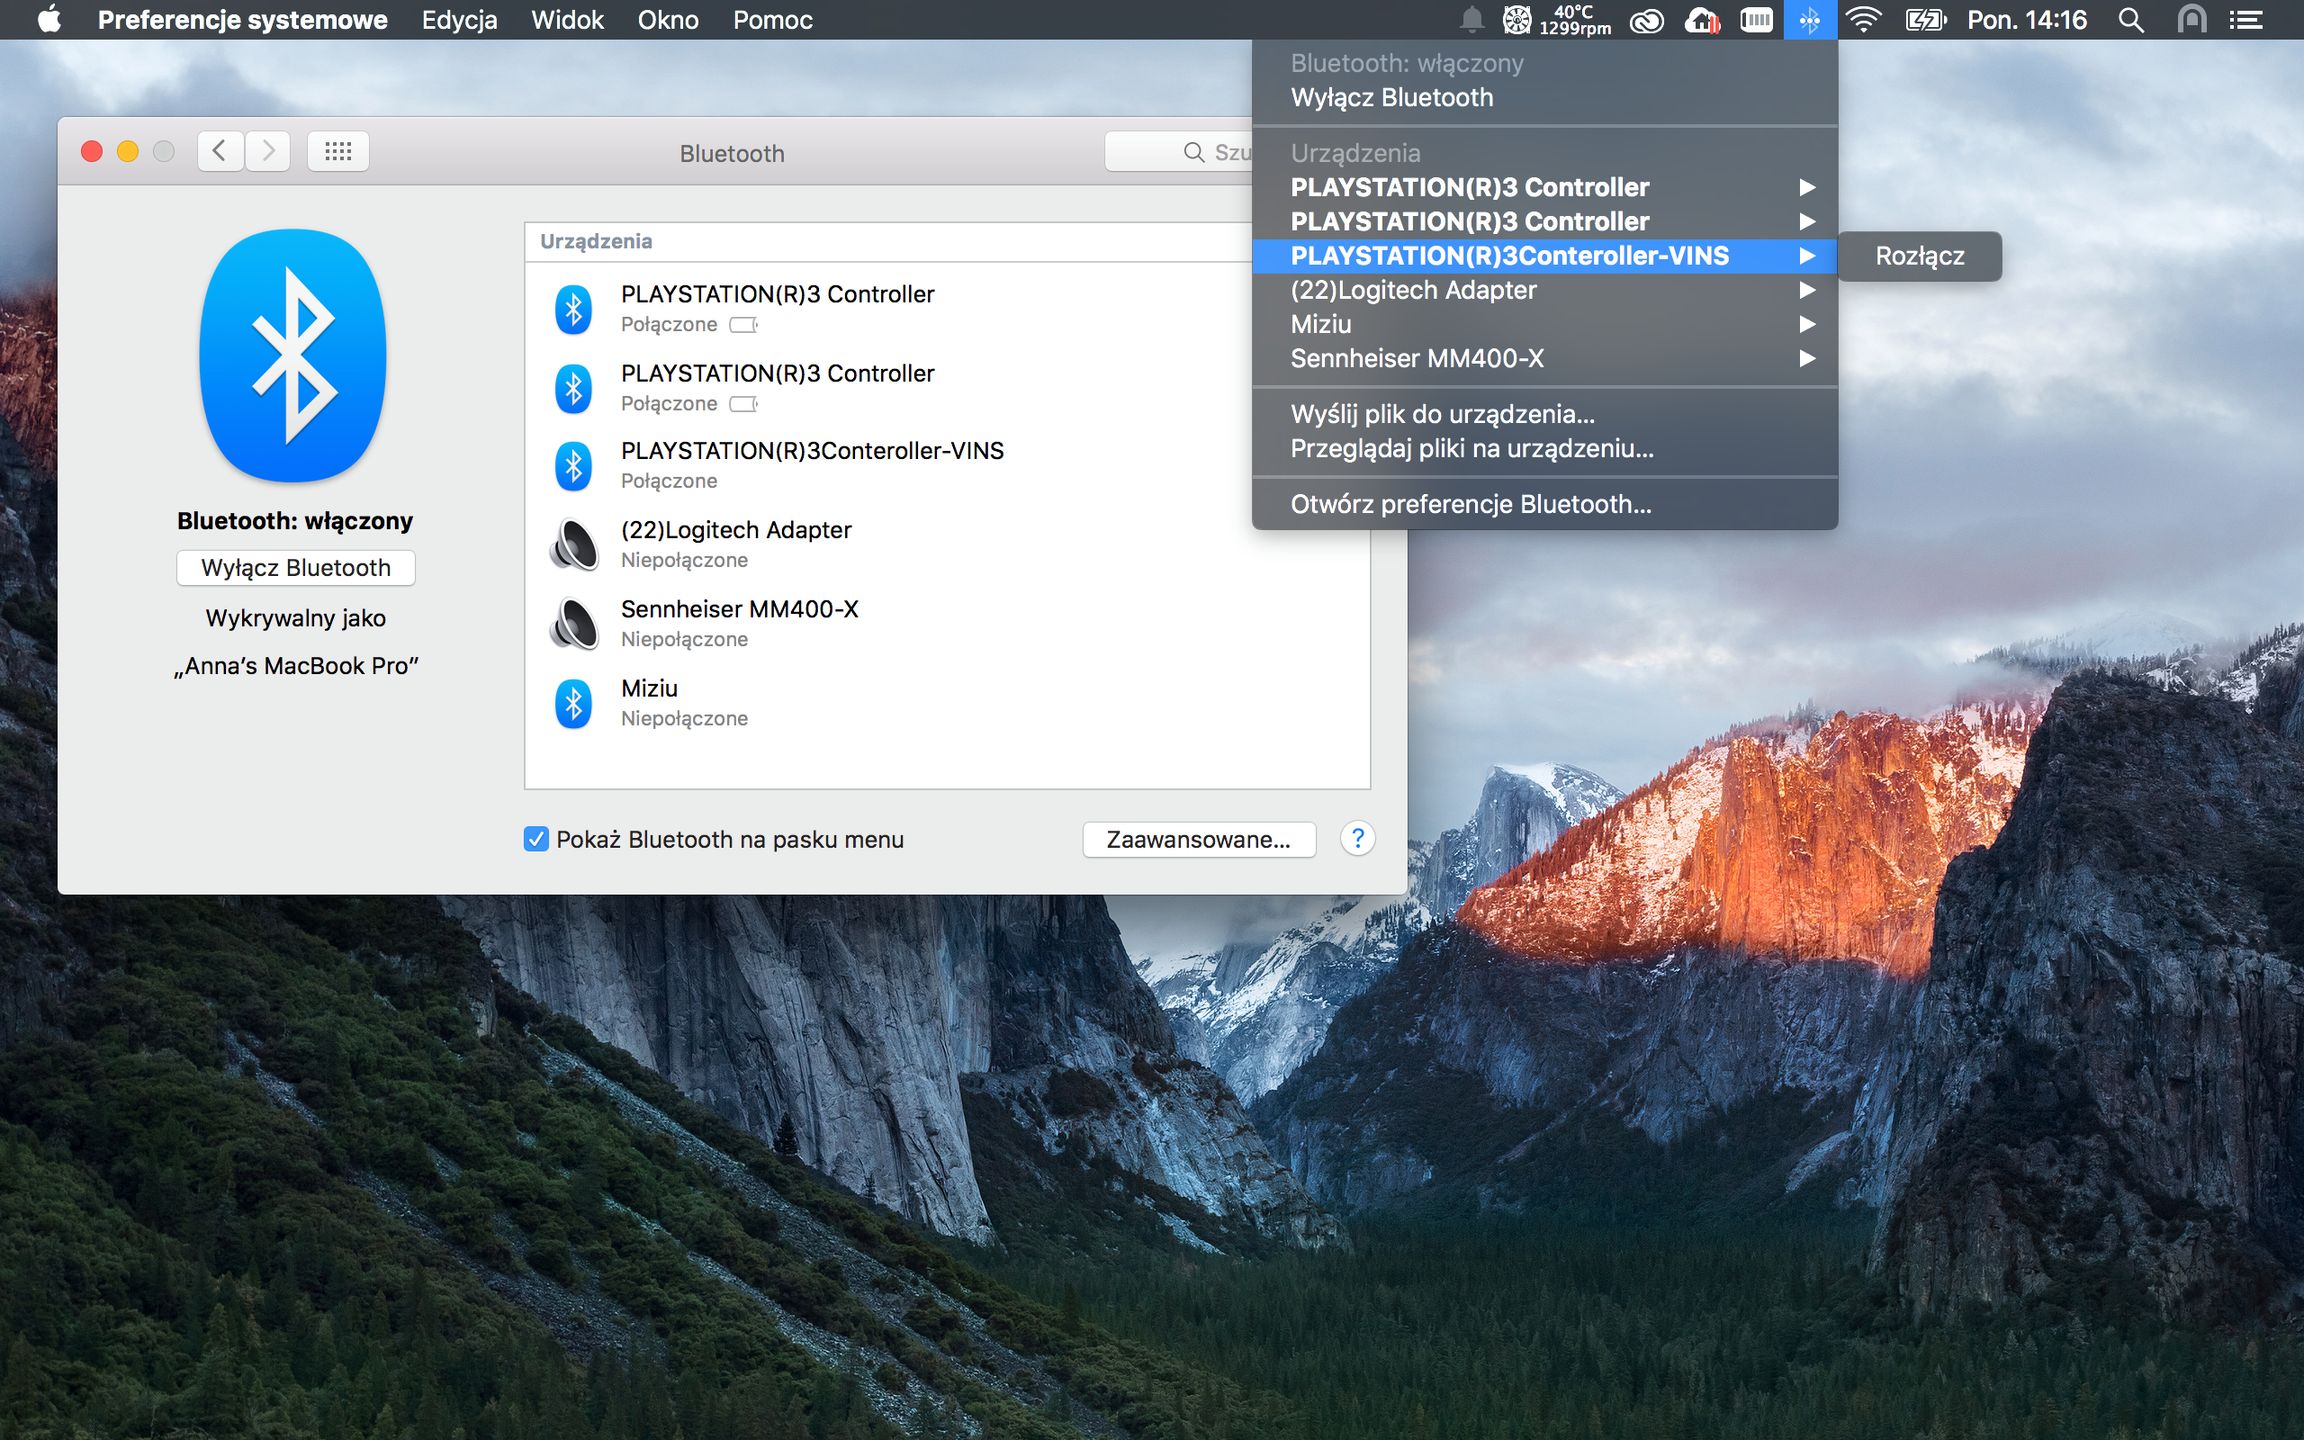
Task: Click the battery status icon
Action: click(x=1924, y=20)
